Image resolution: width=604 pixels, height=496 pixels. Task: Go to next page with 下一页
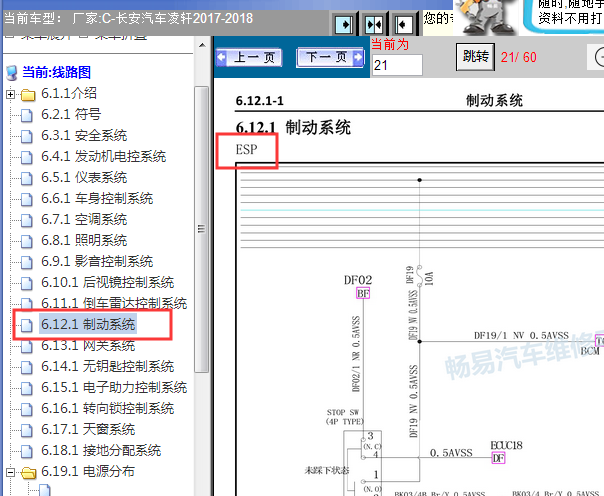pos(330,58)
